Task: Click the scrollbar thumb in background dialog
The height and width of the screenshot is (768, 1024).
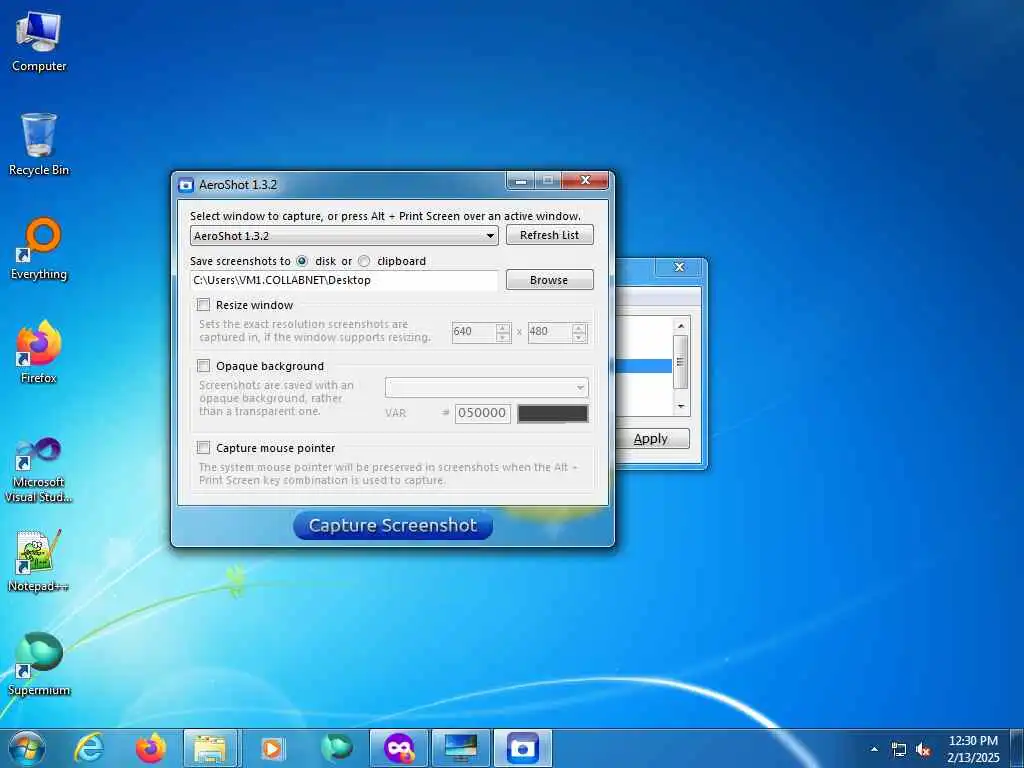Action: [680, 362]
